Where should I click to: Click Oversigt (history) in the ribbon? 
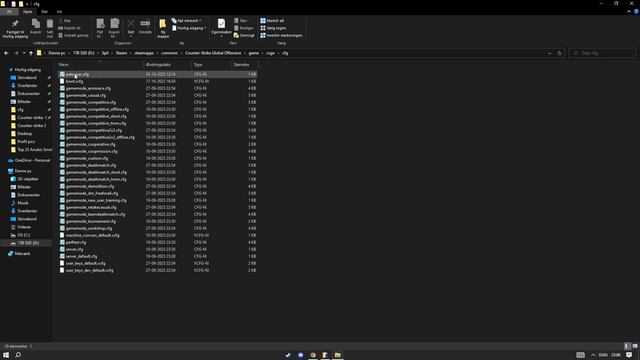click(x=244, y=36)
